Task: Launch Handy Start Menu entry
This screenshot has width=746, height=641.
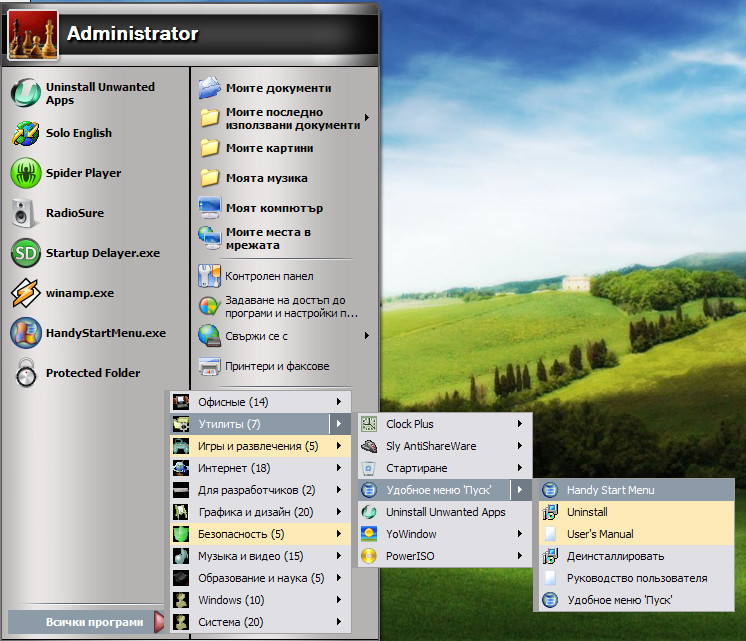Action: coord(637,490)
